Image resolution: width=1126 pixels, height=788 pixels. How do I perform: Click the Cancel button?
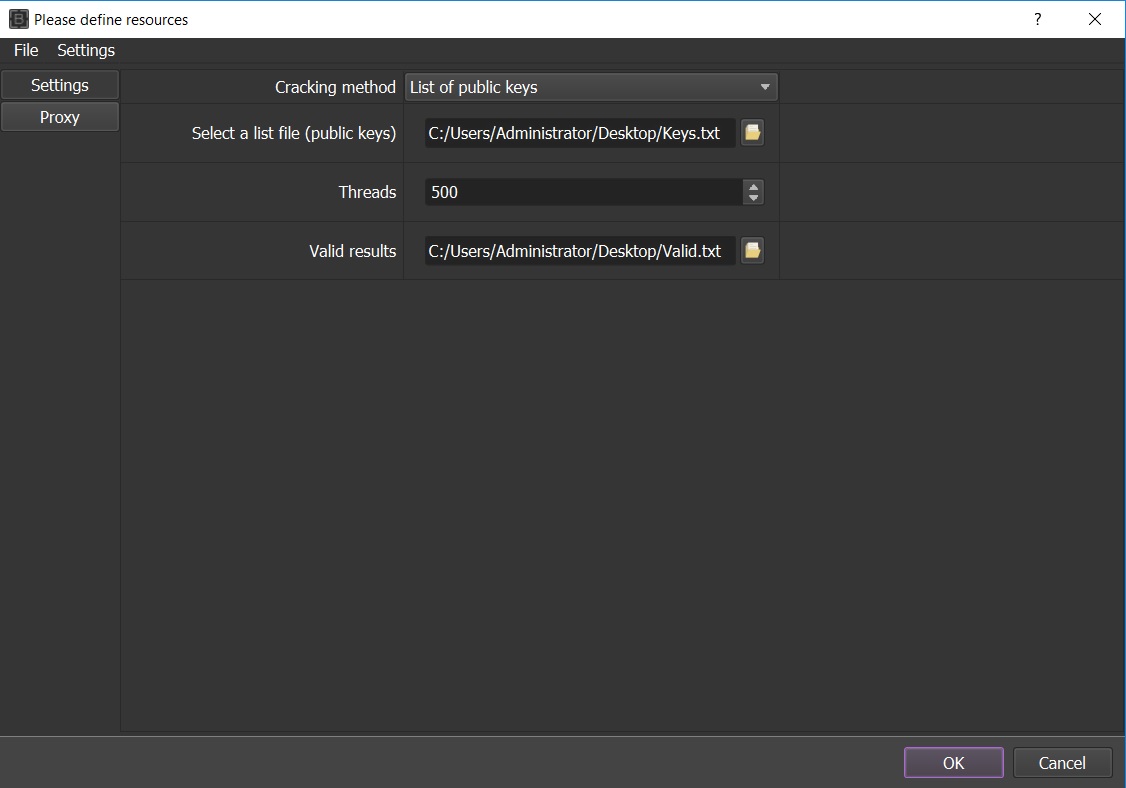pyautogui.click(x=1062, y=763)
